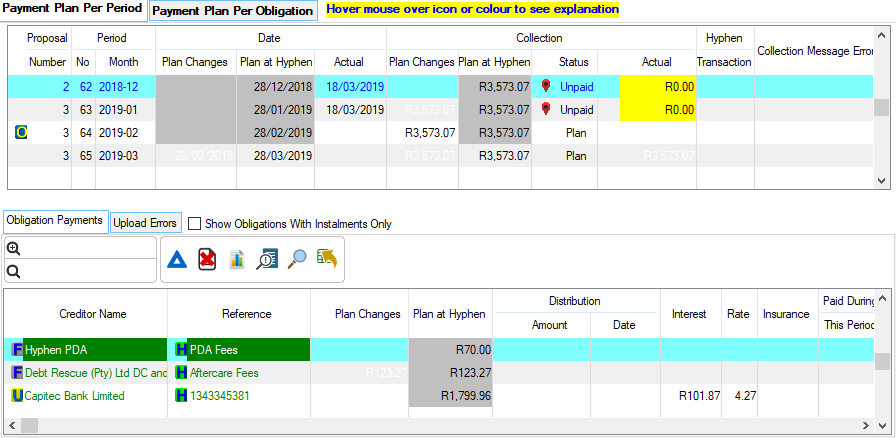Viewport: 896px width, 438px height.
Task: Click the Plan status for period 64
Action: (576, 133)
